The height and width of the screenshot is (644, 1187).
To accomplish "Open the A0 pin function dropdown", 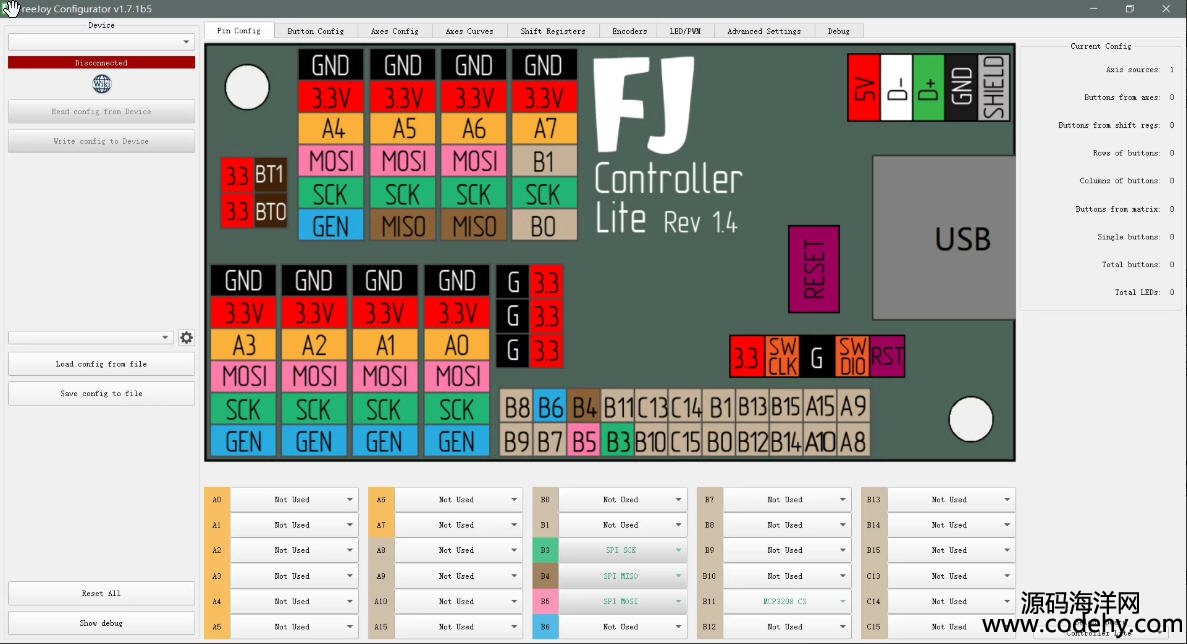I will pyautogui.click(x=293, y=499).
